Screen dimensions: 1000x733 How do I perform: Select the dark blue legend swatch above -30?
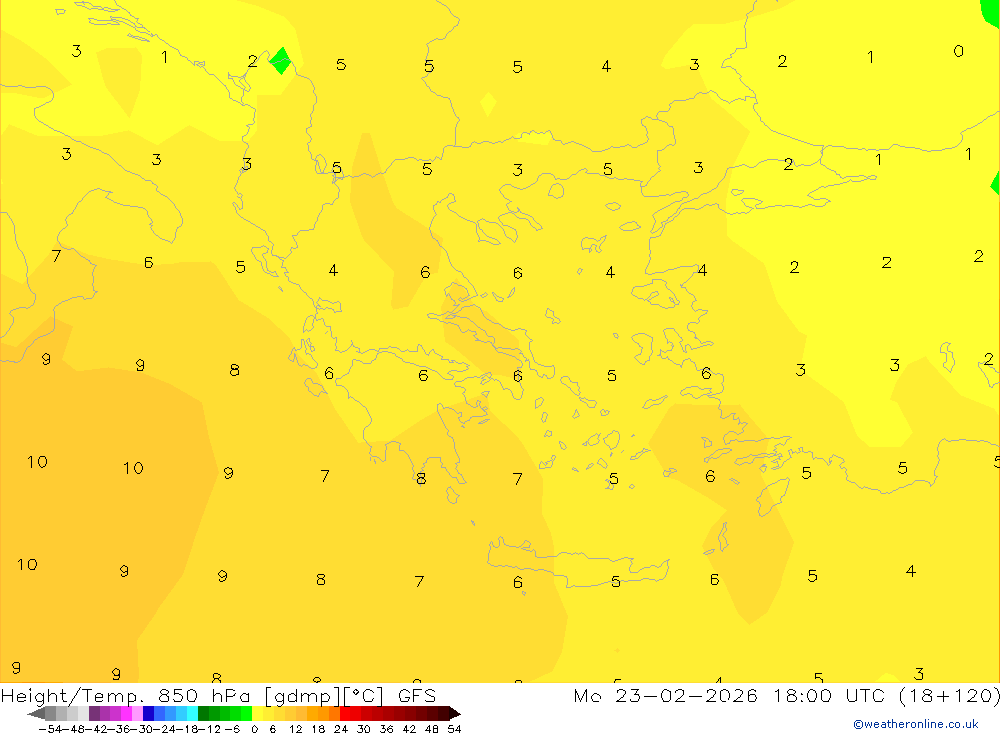[149, 713]
